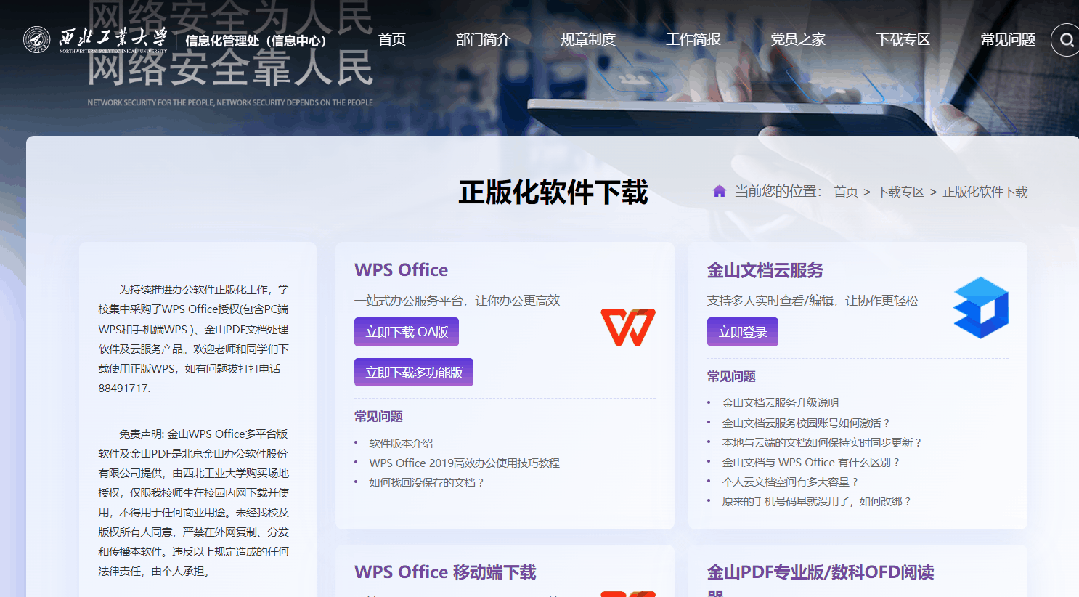This screenshot has width=1079, height=597.
Task: Open the 规章制度 navigation menu
Action: 587,40
